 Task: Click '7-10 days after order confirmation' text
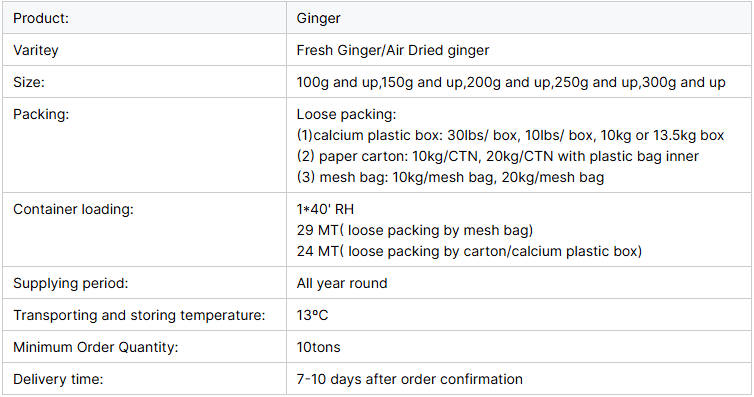(x=410, y=379)
